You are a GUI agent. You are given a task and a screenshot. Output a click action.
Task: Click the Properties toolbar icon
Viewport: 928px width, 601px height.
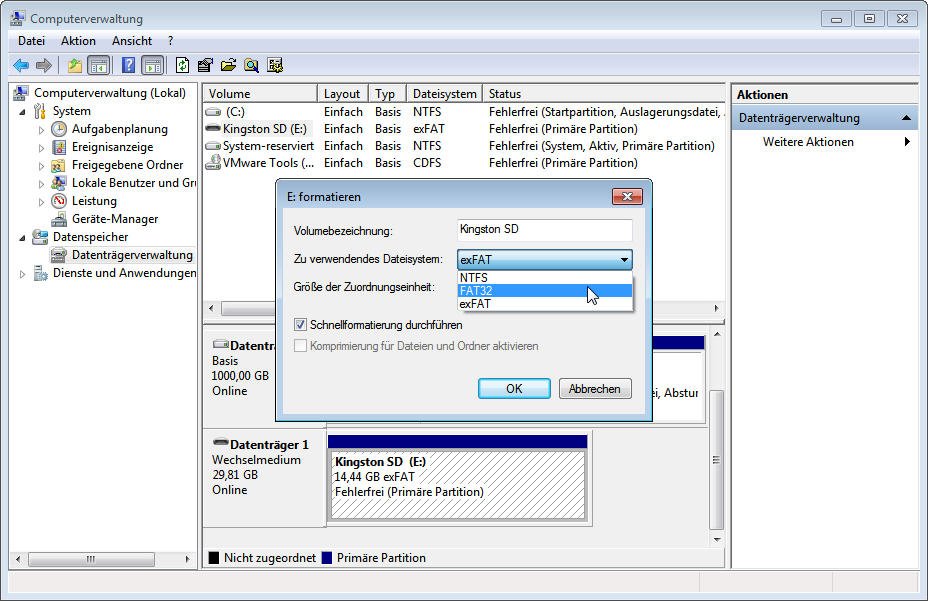pyautogui.click(x=205, y=65)
